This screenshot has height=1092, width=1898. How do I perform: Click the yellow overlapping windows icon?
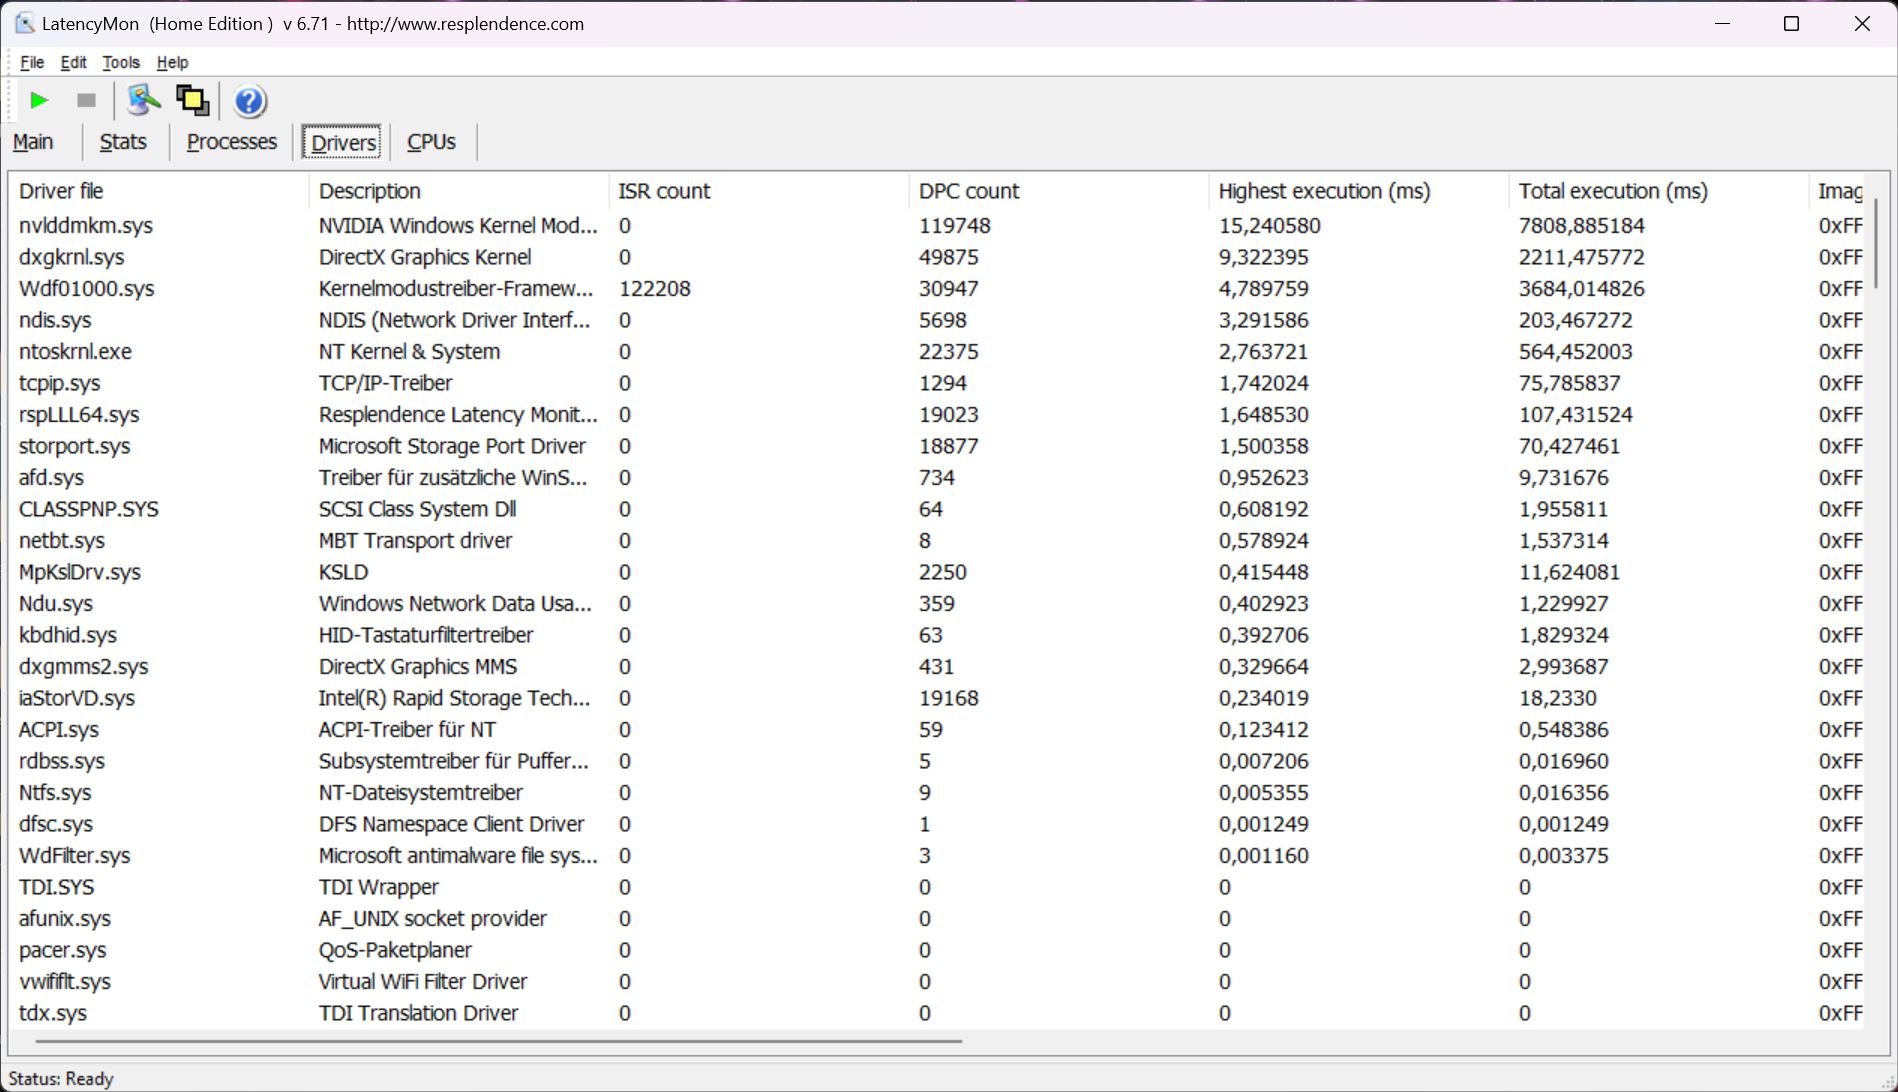point(192,101)
